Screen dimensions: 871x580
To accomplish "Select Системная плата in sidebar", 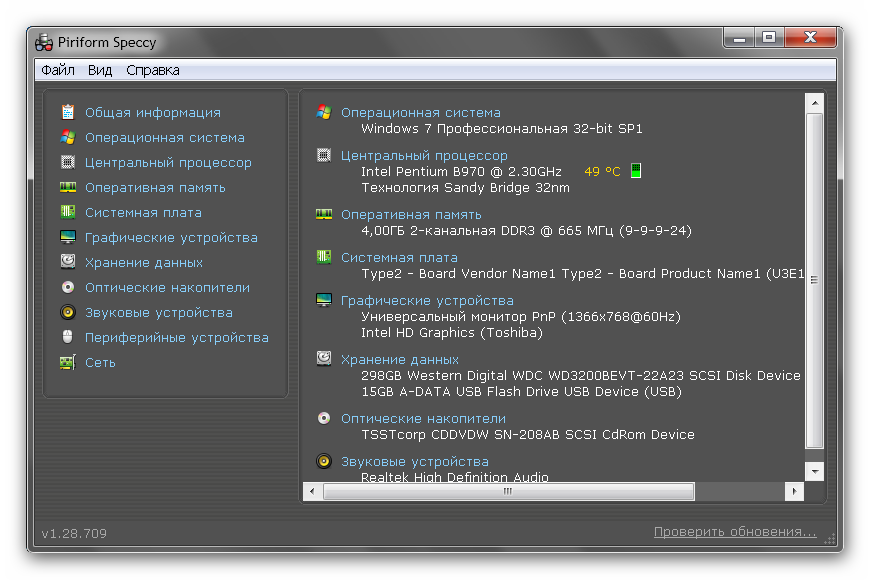I will click(143, 213).
